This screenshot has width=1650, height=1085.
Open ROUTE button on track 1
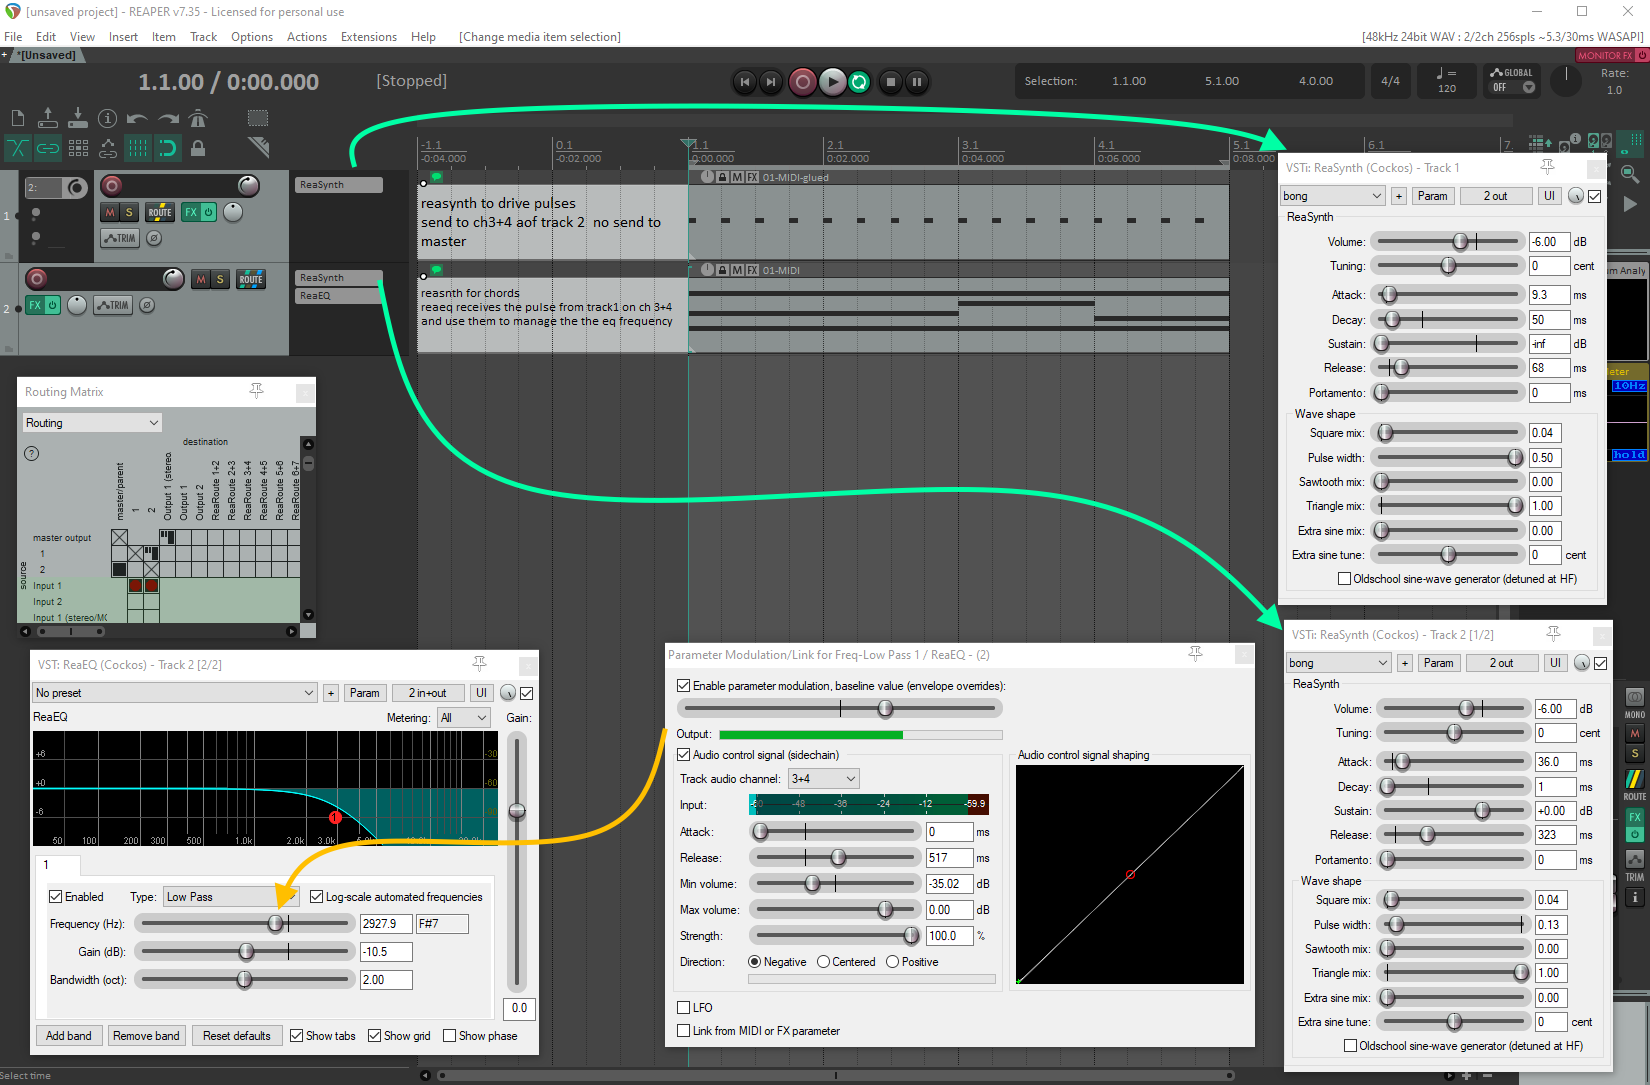(160, 212)
